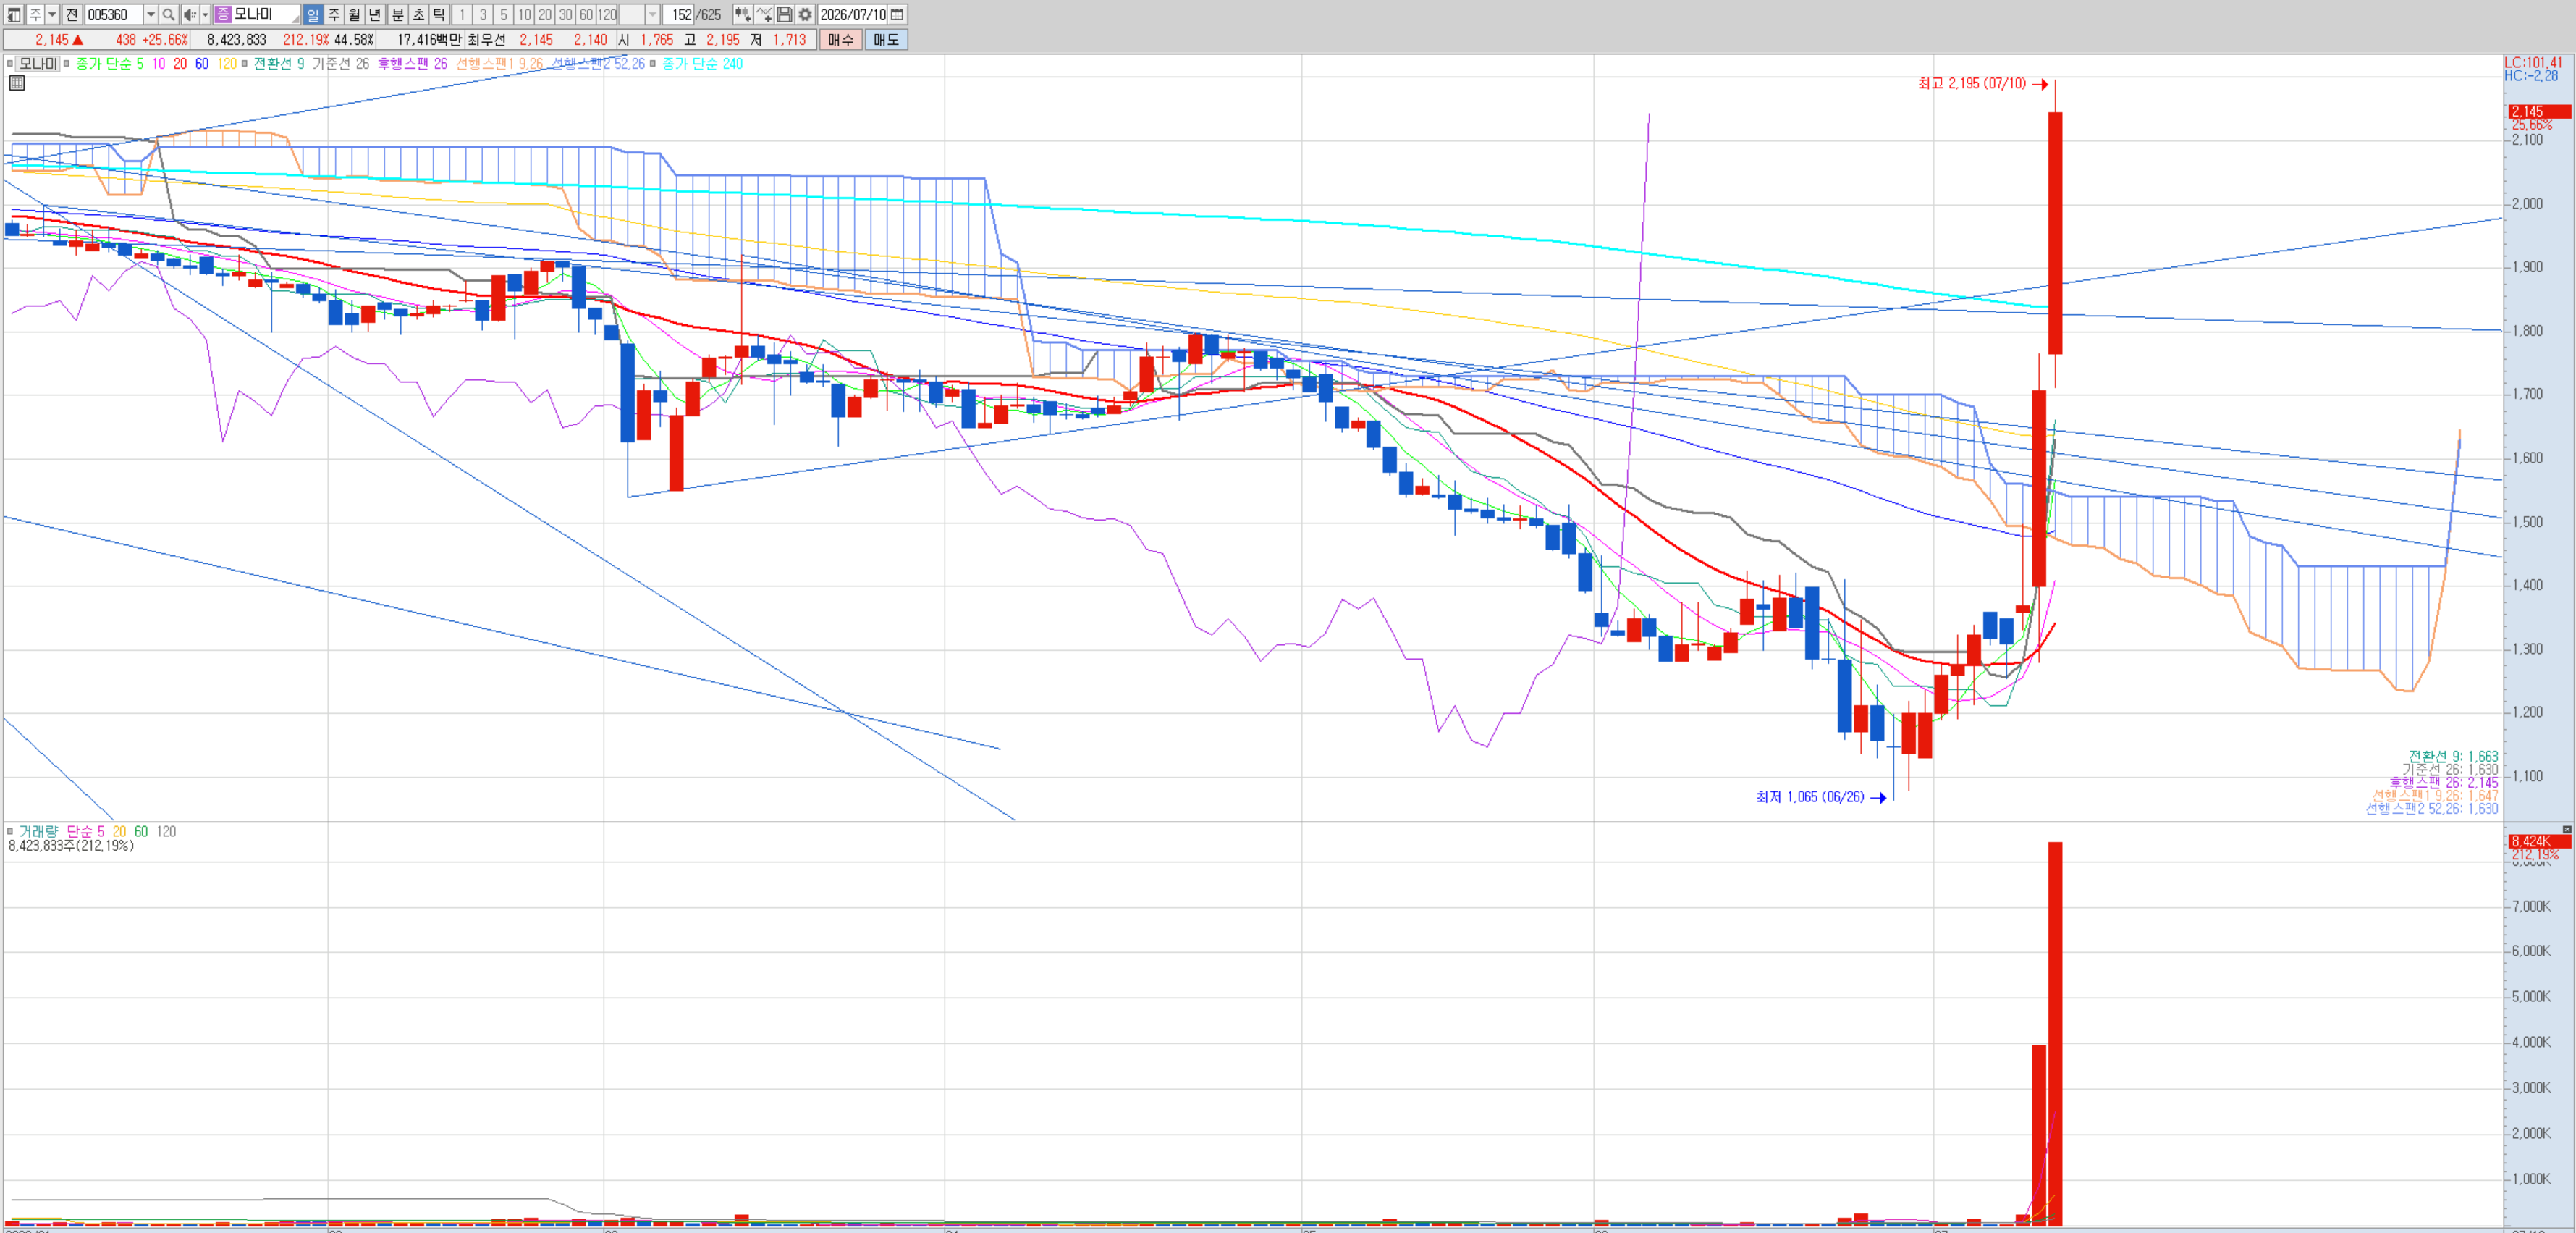Click the 모나미 chart legend label

pyautogui.click(x=38, y=63)
